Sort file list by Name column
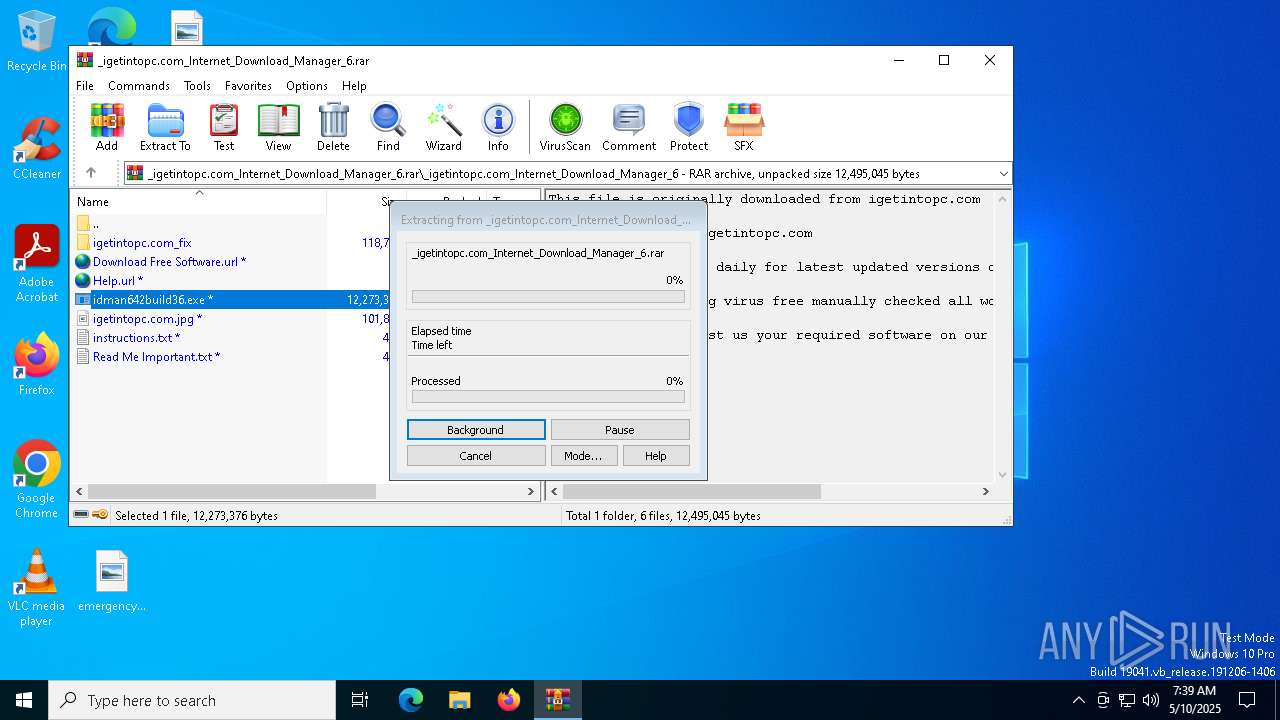The width and height of the screenshot is (1280, 720). pyautogui.click(x=198, y=202)
